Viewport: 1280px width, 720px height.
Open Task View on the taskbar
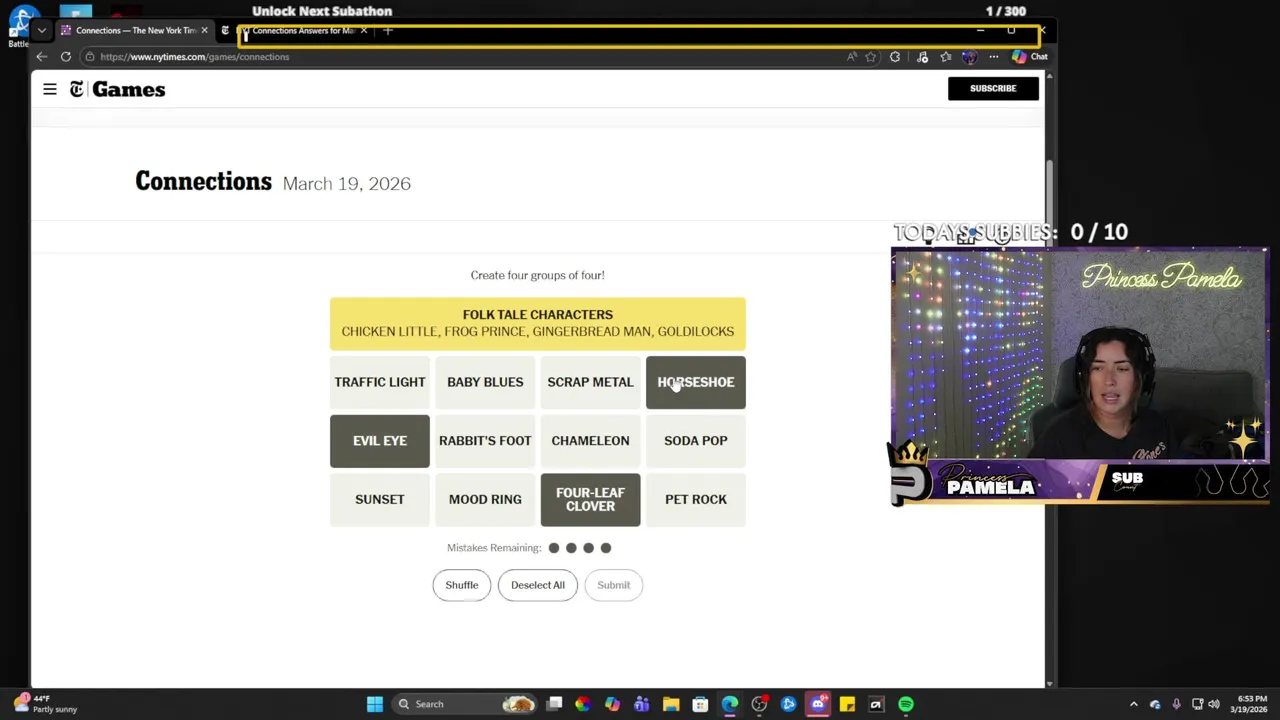tap(554, 704)
